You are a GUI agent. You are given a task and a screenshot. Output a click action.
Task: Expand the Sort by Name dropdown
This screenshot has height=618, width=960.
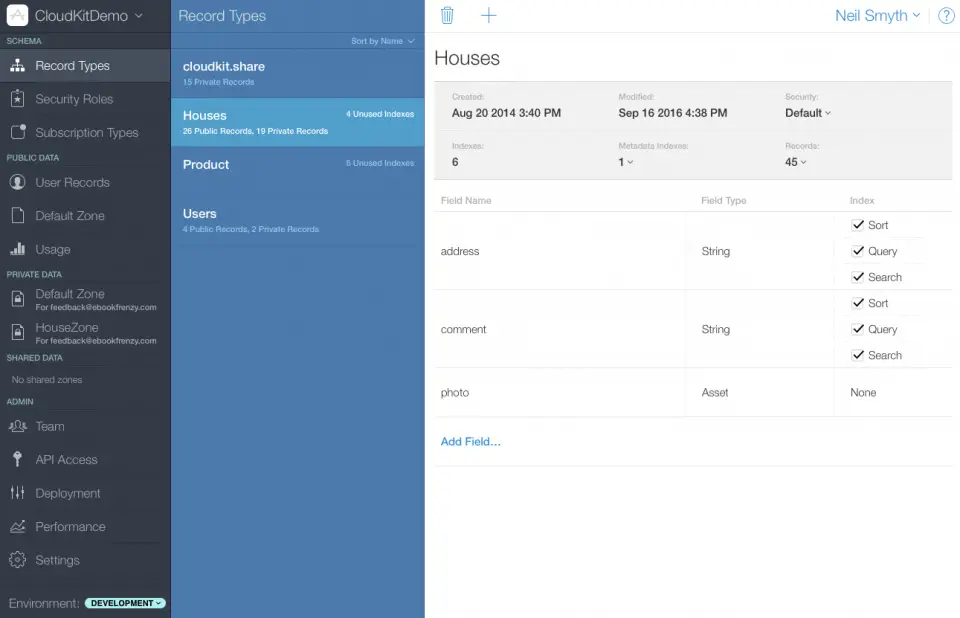click(x=382, y=41)
